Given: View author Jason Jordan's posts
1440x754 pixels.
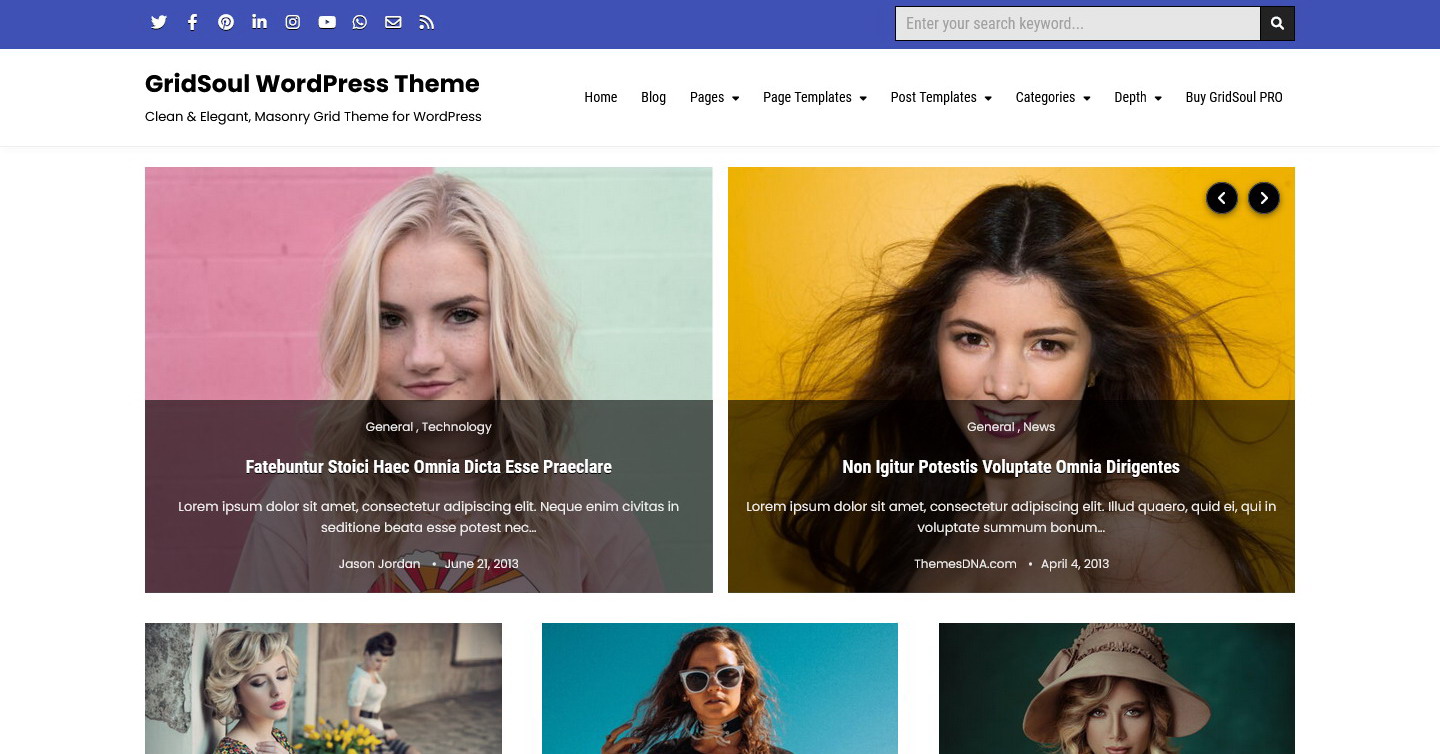Looking at the screenshot, I should (379, 564).
